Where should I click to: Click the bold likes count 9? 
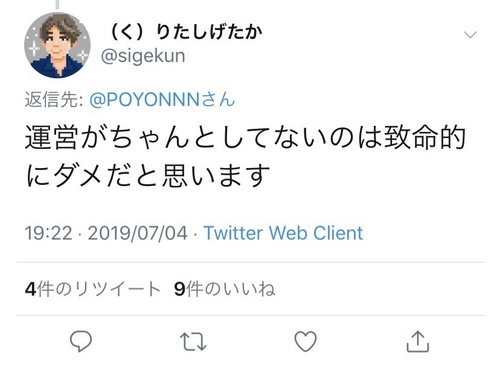click(180, 289)
